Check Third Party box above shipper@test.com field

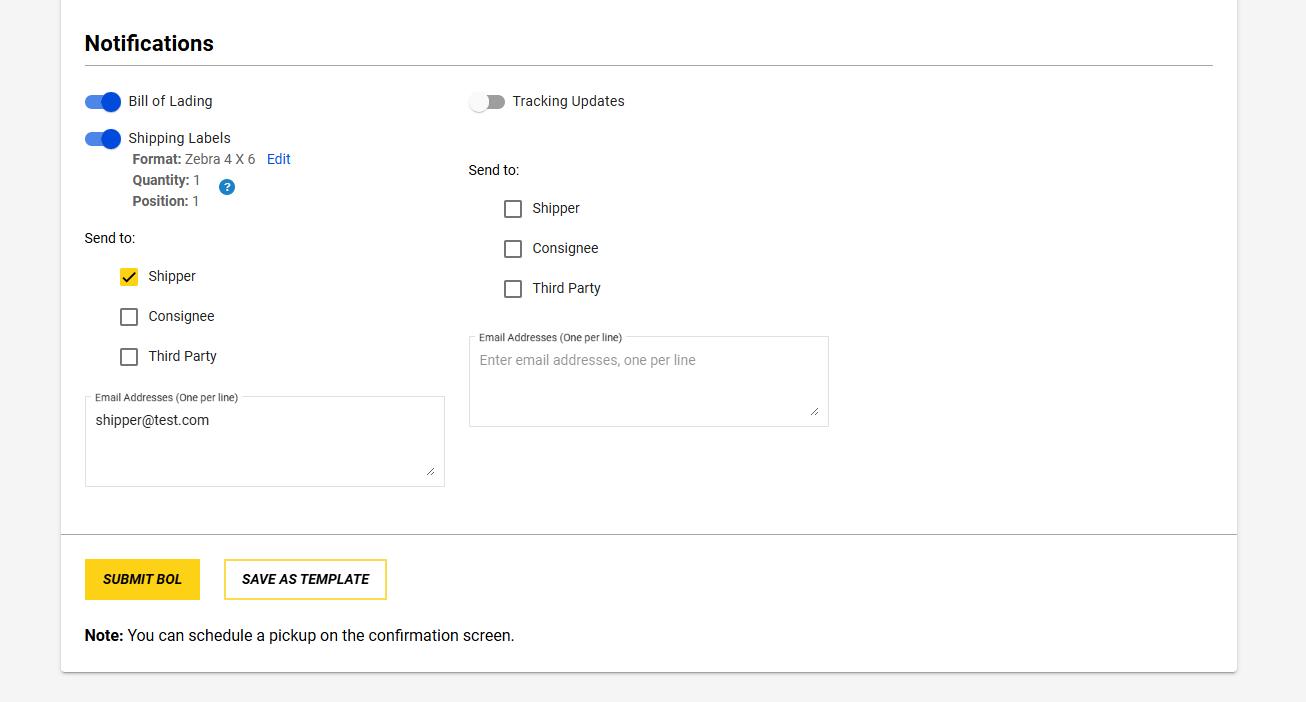click(129, 357)
